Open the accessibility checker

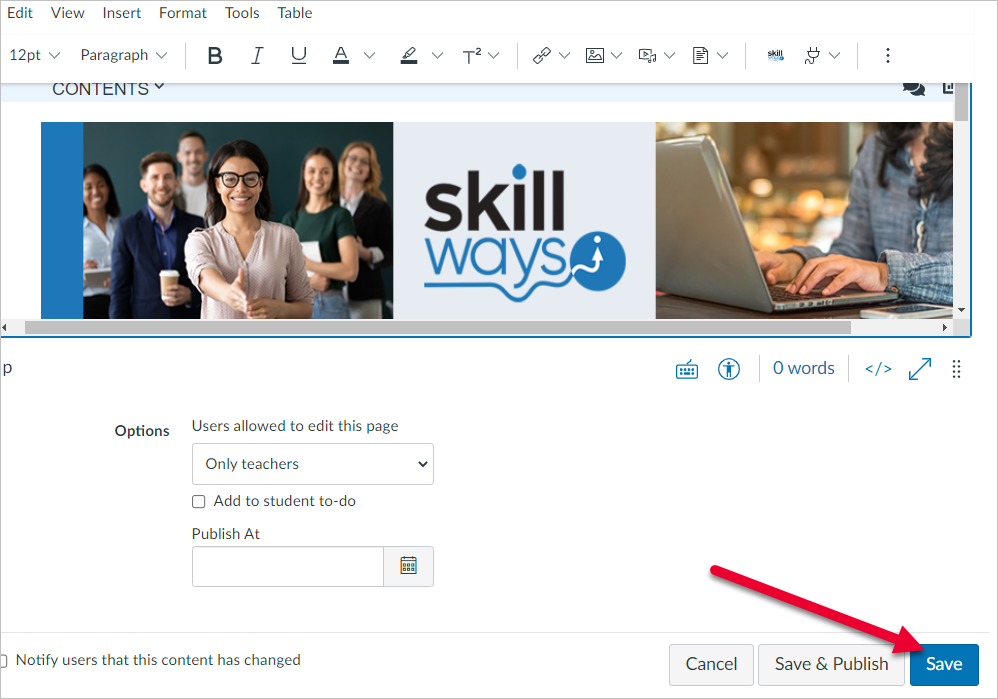click(729, 369)
